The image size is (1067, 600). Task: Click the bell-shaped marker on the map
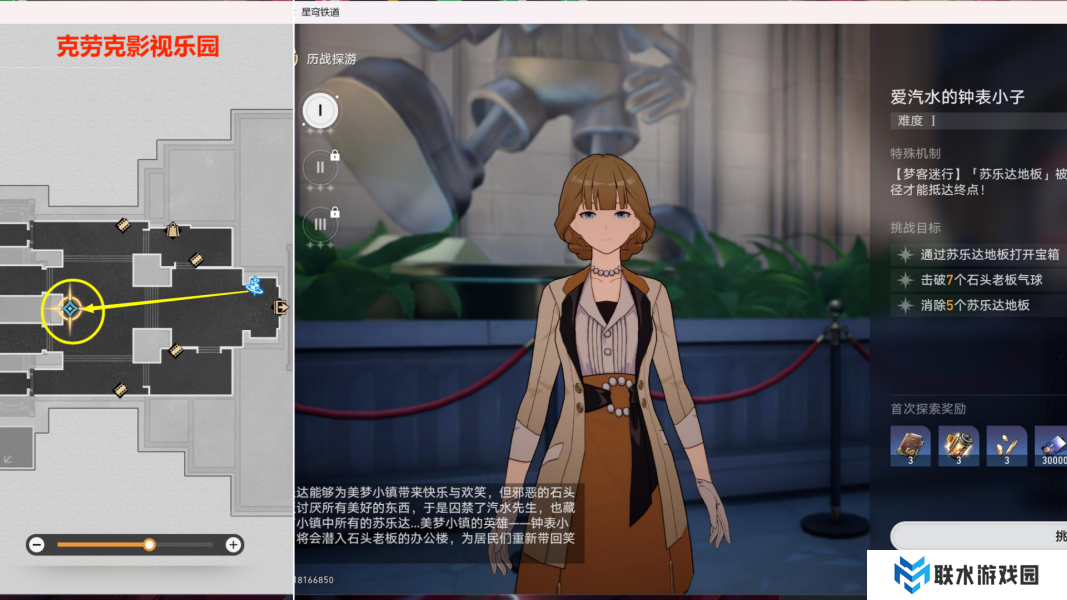click(x=172, y=230)
